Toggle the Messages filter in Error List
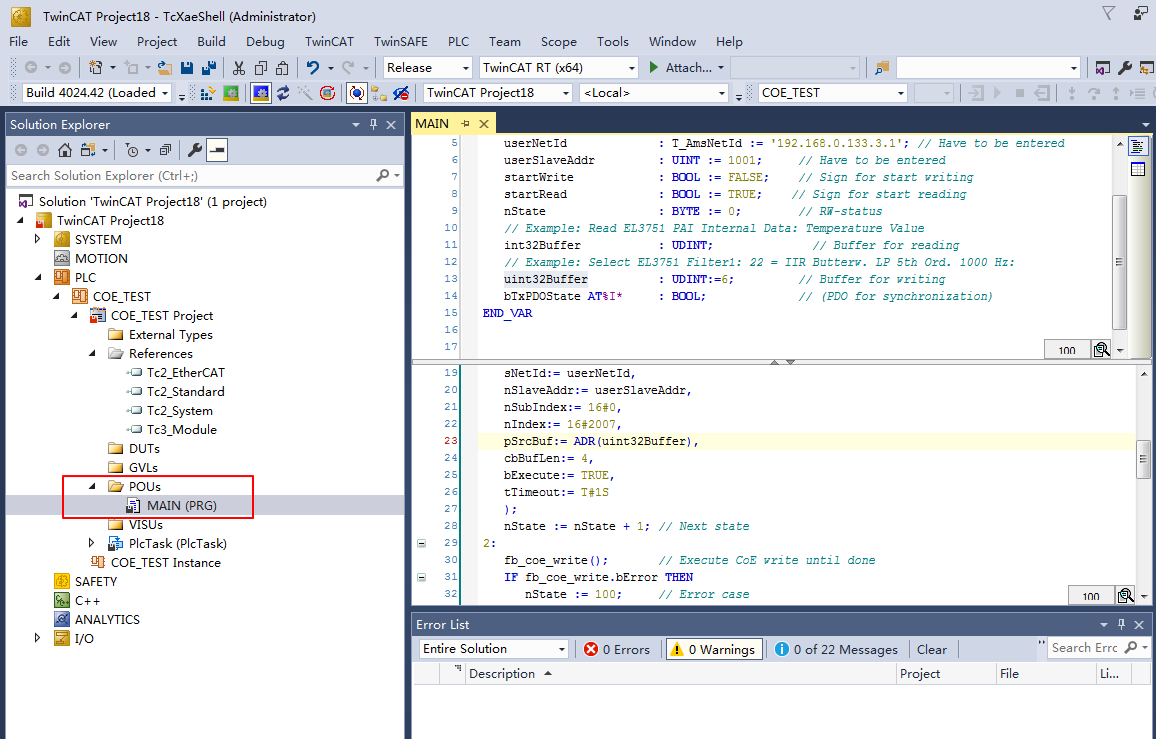 tap(836, 649)
